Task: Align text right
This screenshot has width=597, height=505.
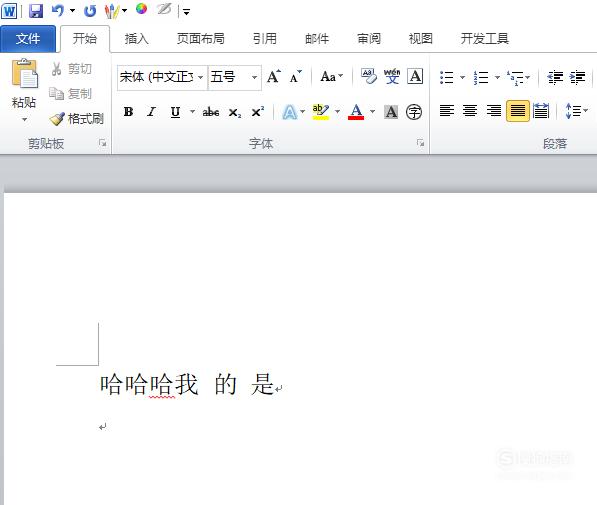Action: coord(494,111)
